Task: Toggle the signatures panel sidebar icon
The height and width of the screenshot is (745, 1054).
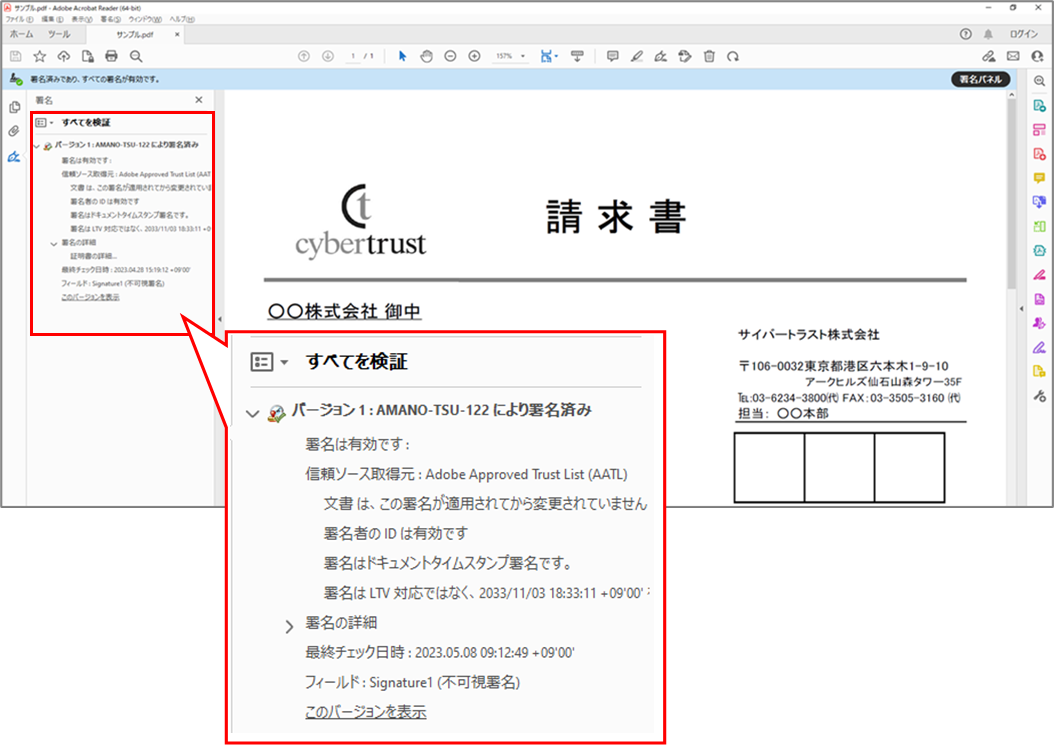Action: pos(14,157)
